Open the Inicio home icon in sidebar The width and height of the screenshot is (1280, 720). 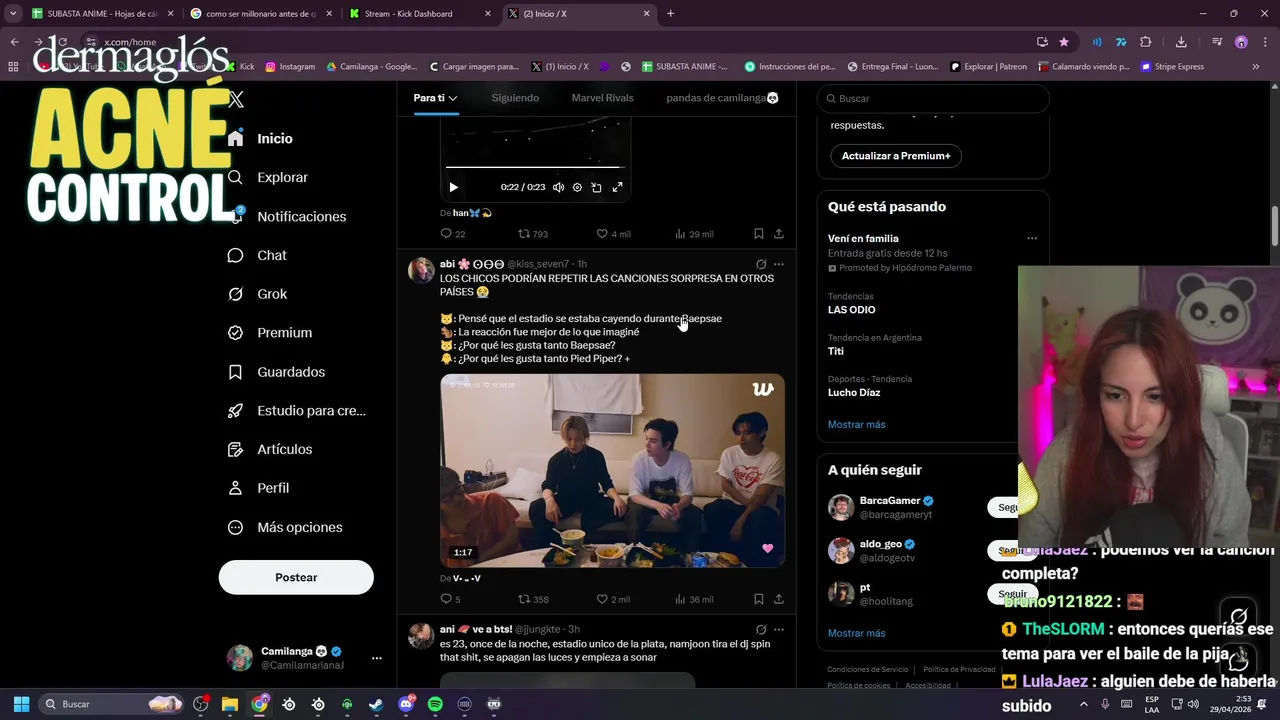click(x=236, y=138)
